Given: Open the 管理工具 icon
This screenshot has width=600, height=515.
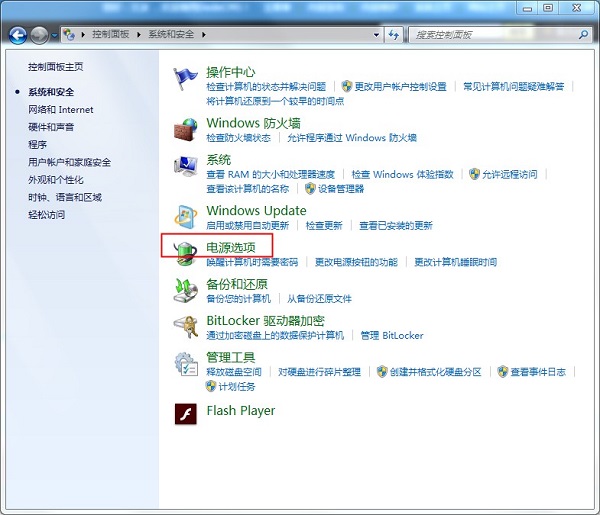Looking at the screenshot, I should click(x=186, y=364).
